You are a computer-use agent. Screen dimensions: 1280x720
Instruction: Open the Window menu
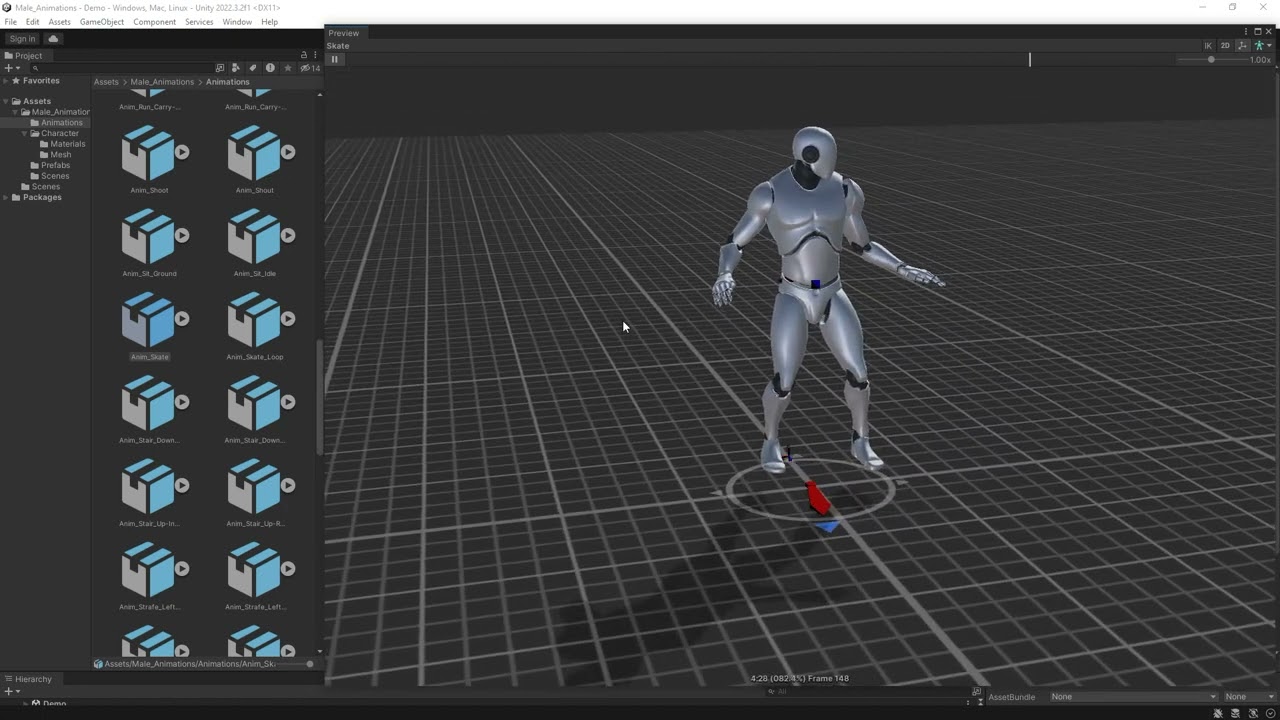(x=237, y=21)
